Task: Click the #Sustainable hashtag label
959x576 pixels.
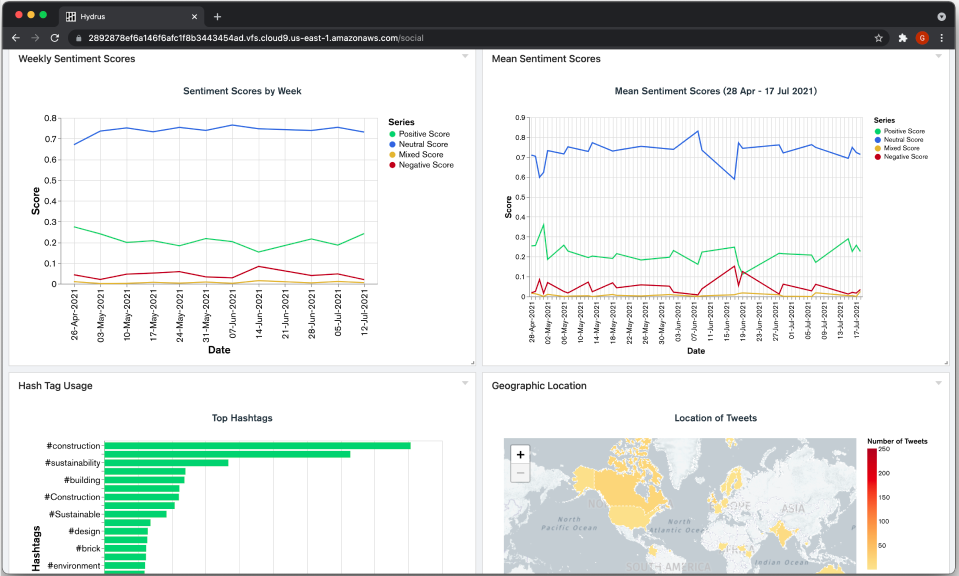Action: tap(74, 514)
